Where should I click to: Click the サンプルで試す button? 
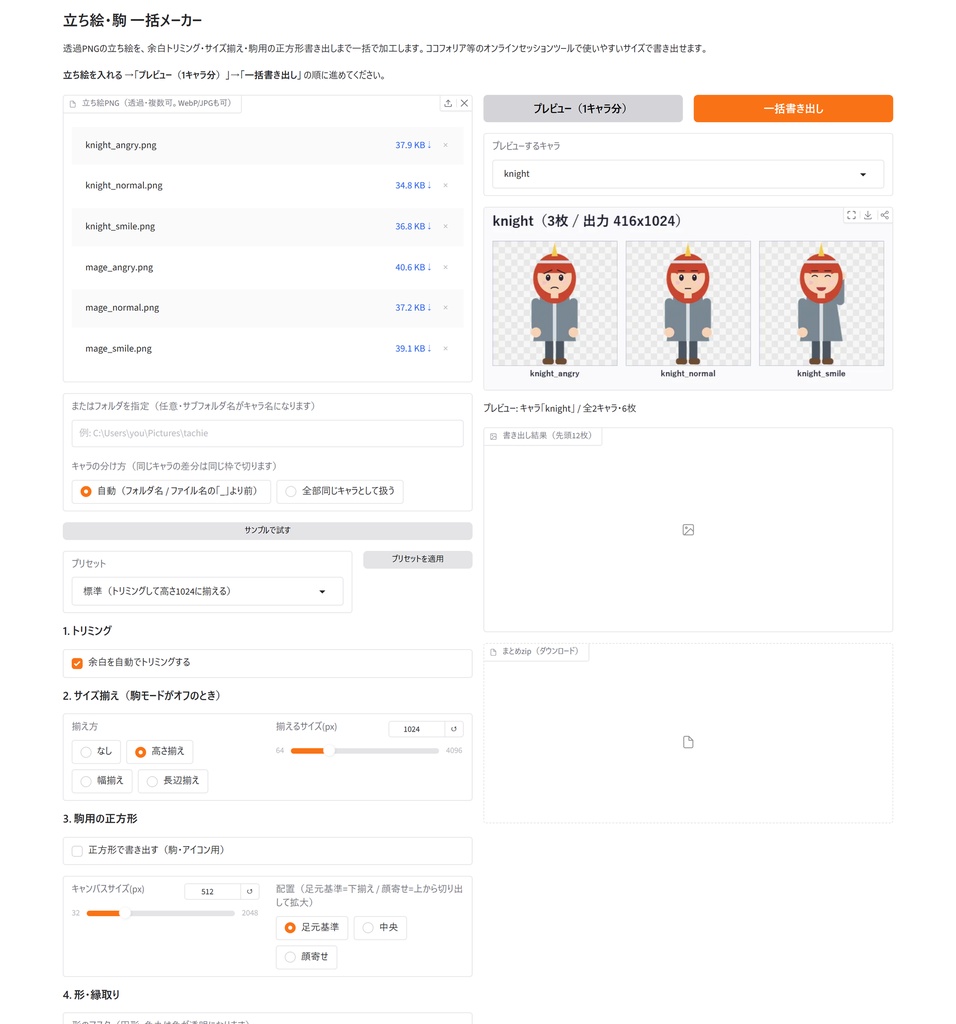267,530
